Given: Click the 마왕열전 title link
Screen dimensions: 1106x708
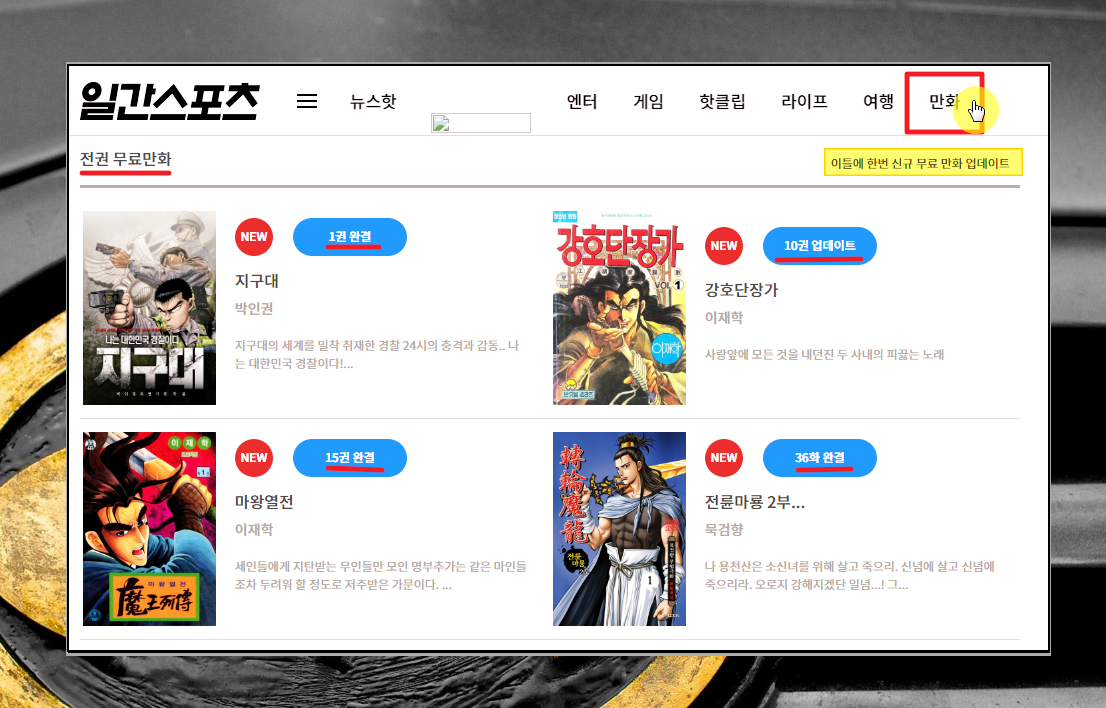Looking at the screenshot, I should [264, 502].
